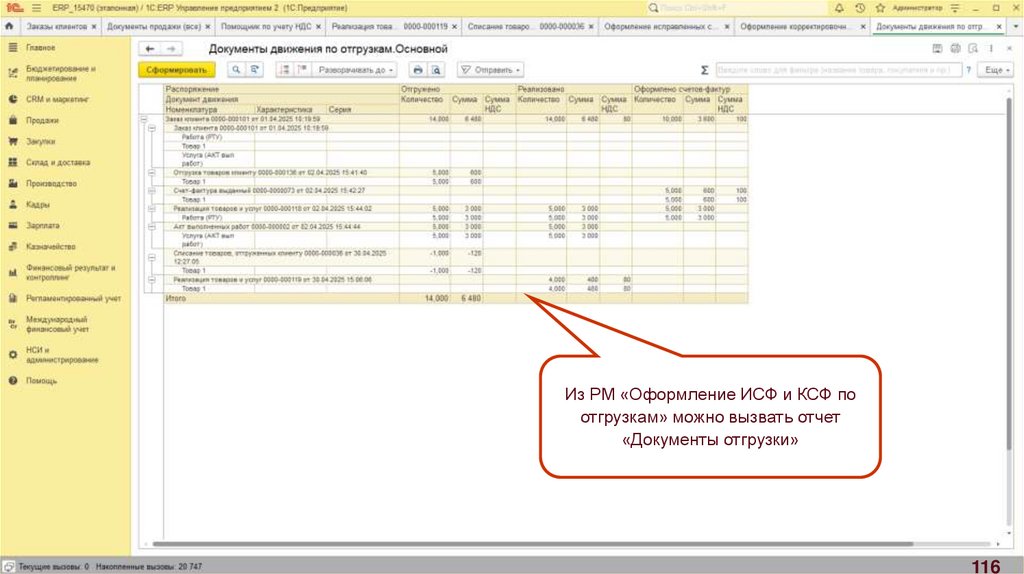Screen dimensions: 1024x574
Task: Click the find magnifier icon in report toolbar
Action: (x=236, y=70)
